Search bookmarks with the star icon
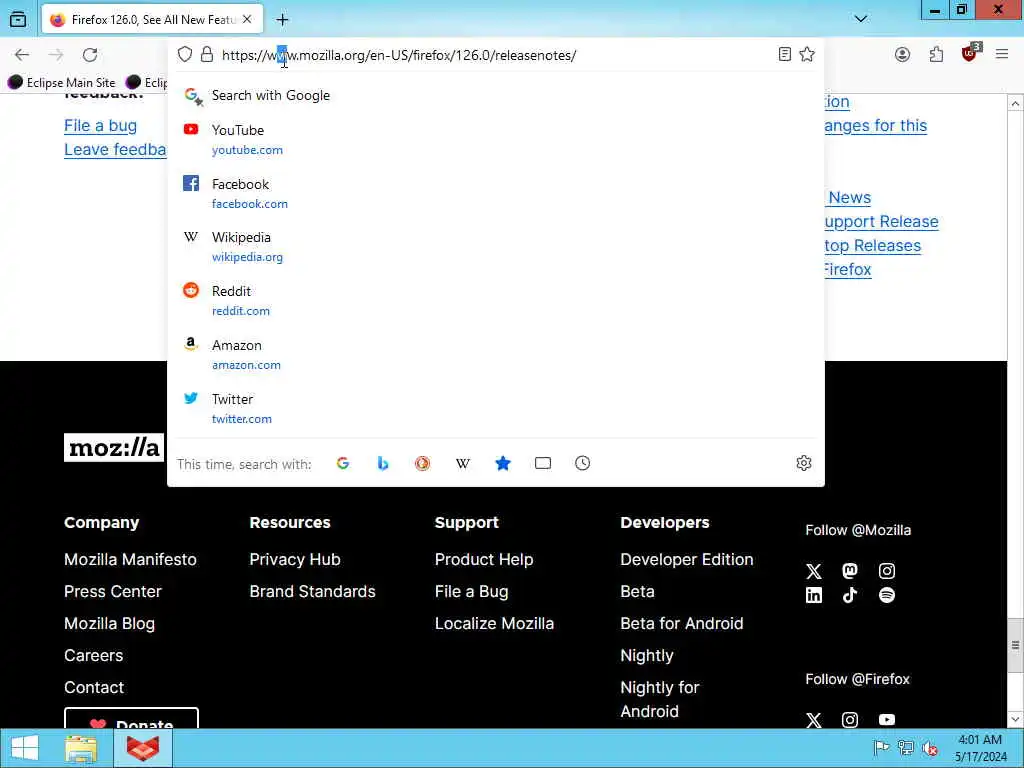This screenshot has height=768, width=1024. [503, 463]
